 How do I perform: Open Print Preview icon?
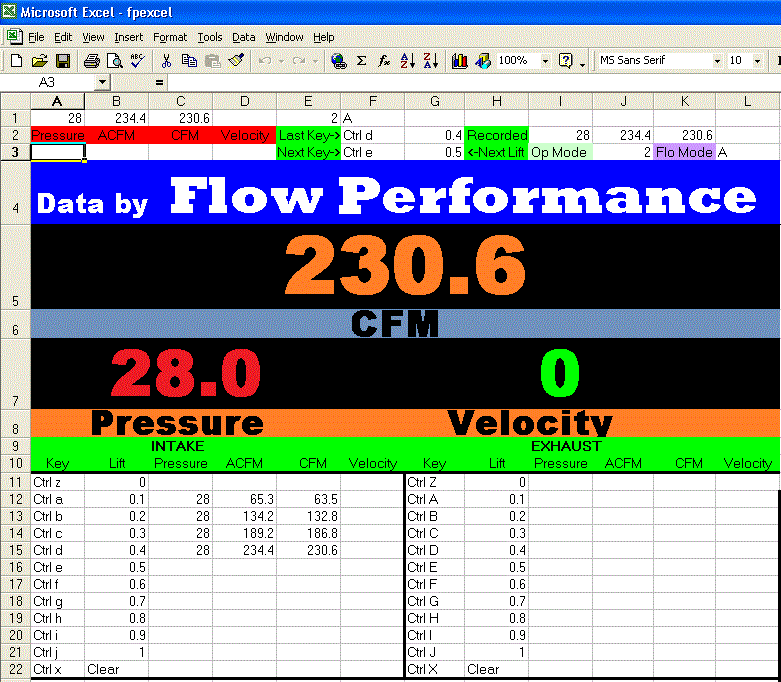tap(115, 61)
